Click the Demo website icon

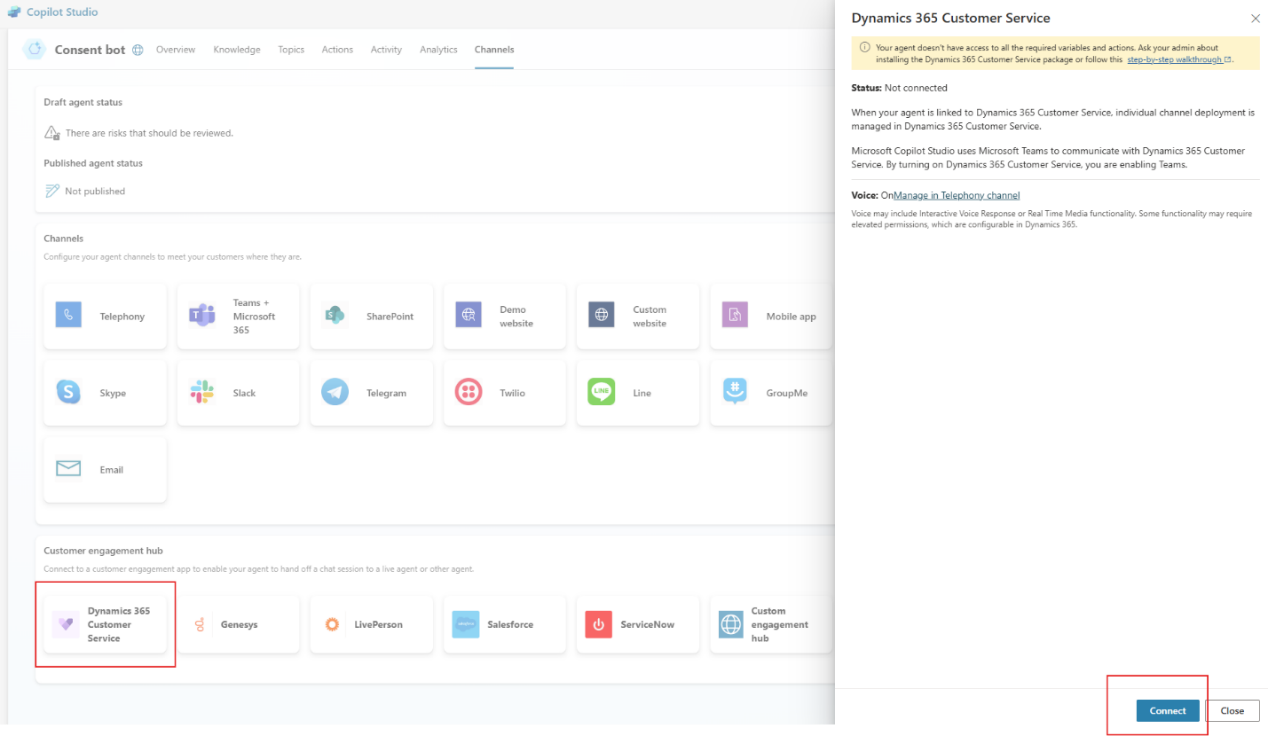coord(468,316)
